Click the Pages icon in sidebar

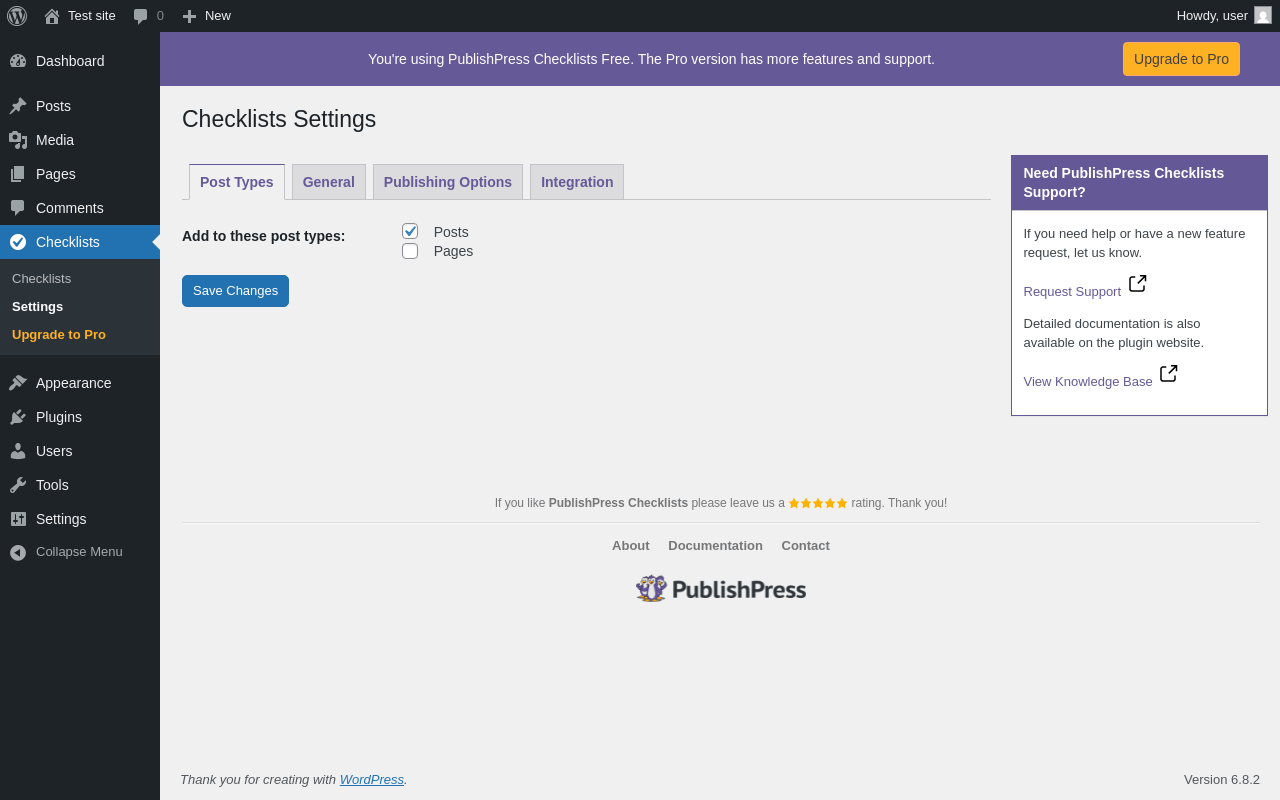[18, 174]
